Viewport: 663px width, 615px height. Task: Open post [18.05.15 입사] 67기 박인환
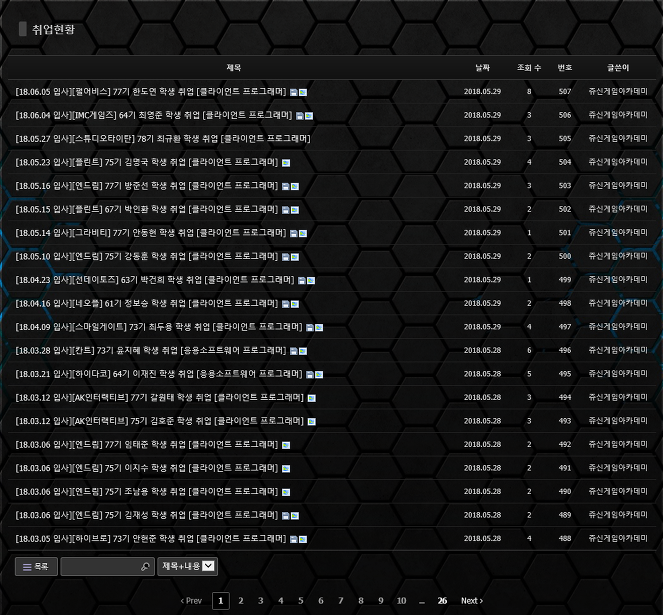pos(147,209)
